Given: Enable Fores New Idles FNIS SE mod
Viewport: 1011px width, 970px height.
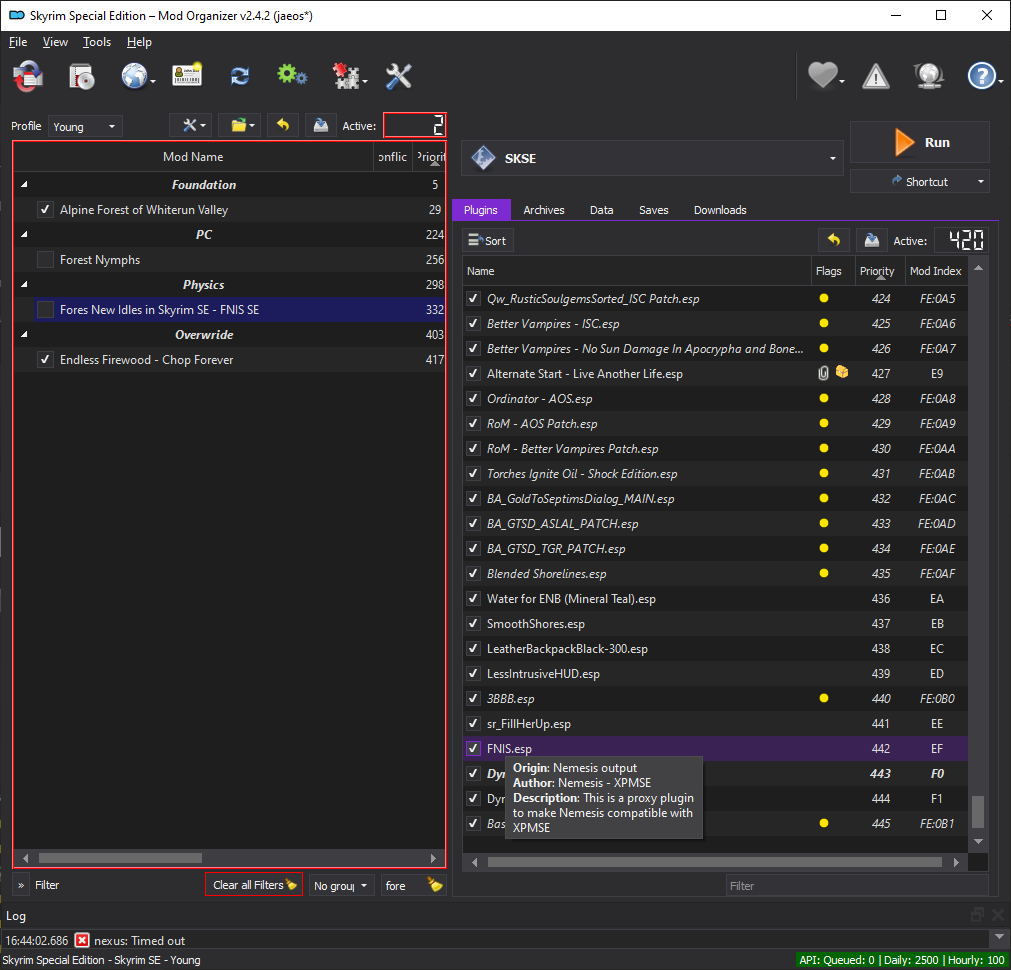Looking at the screenshot, I should click(x=45, y=310).
